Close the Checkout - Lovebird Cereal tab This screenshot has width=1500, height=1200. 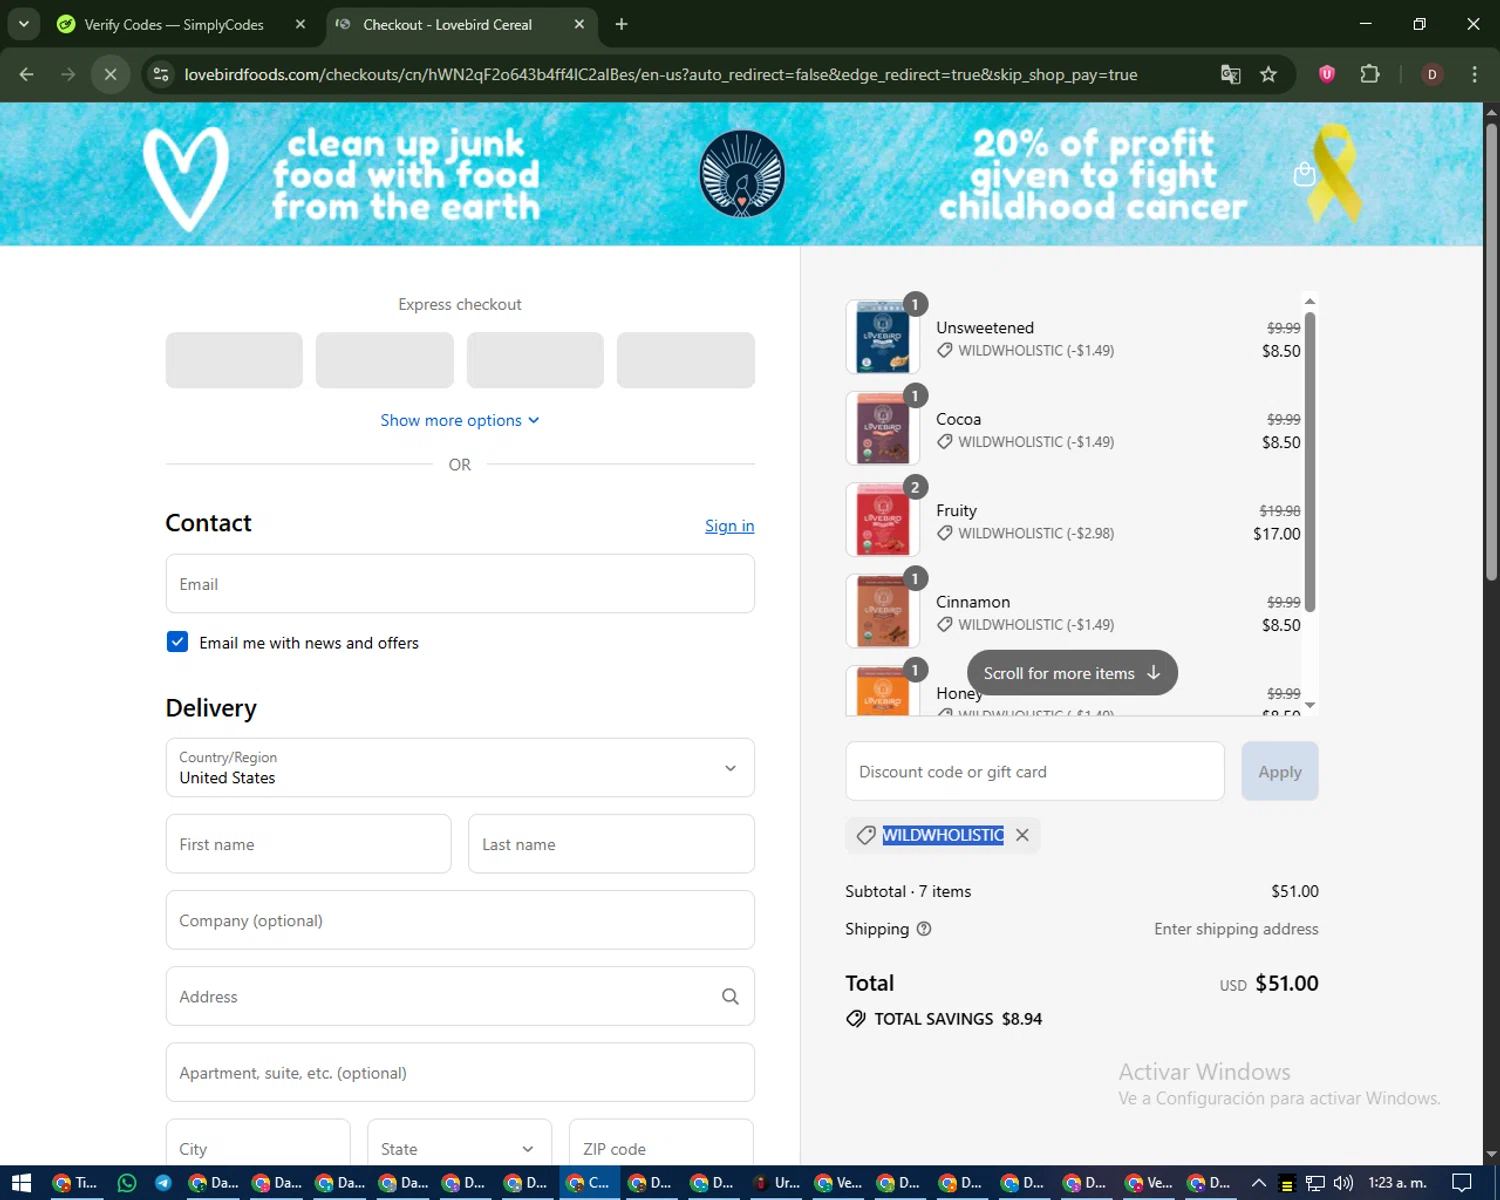tap(579, 24)
